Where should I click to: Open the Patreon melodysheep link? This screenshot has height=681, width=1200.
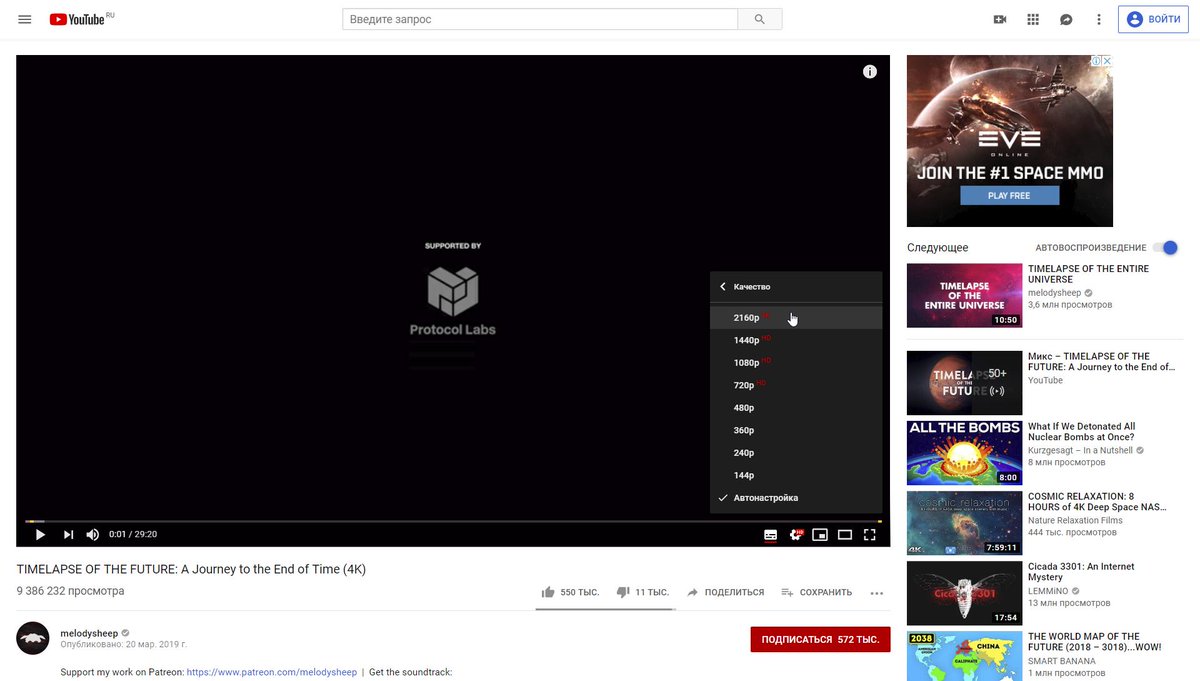click(x=272, y=672)
